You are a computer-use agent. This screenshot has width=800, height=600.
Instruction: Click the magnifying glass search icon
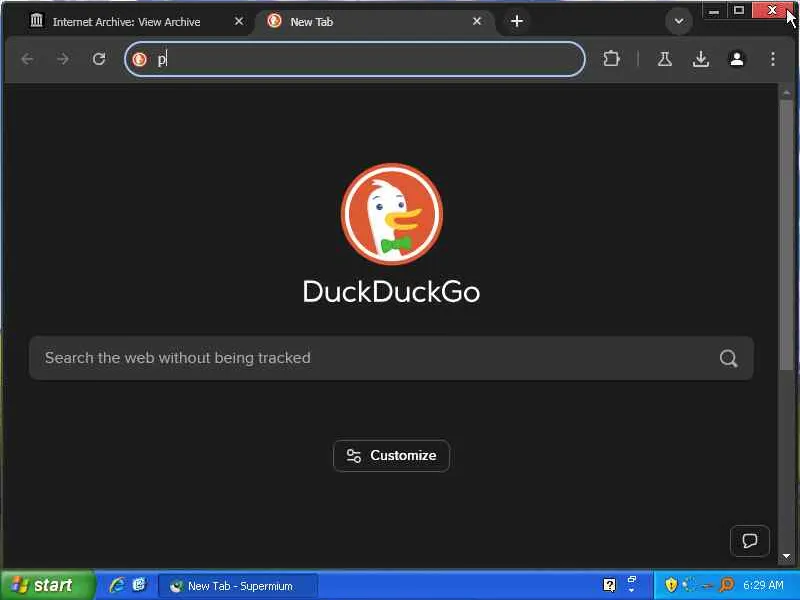(x=728, y=358)
